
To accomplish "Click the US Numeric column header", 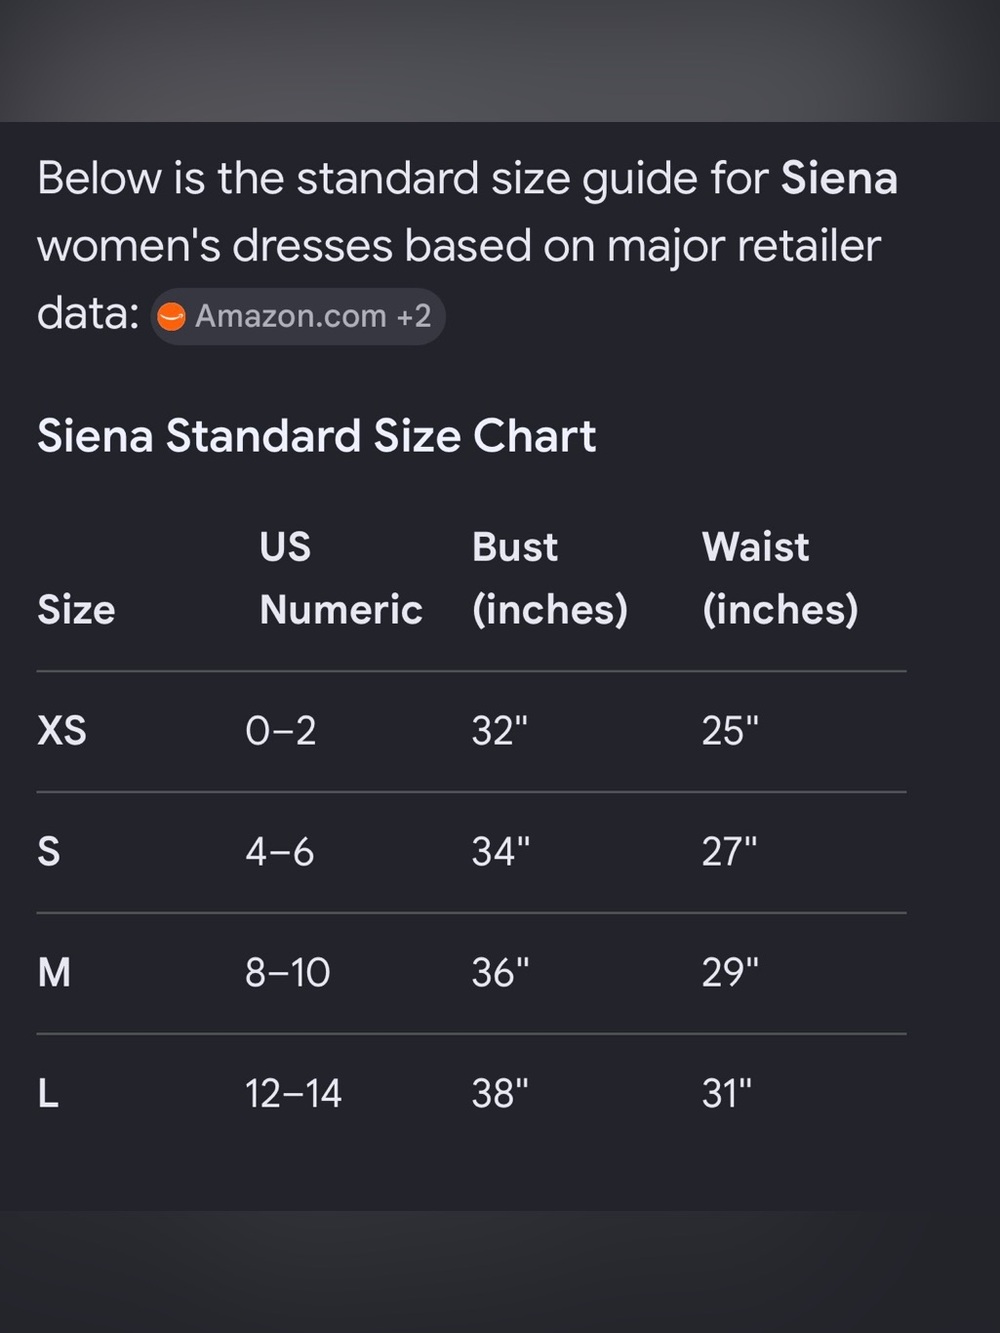I will (340, 578).
